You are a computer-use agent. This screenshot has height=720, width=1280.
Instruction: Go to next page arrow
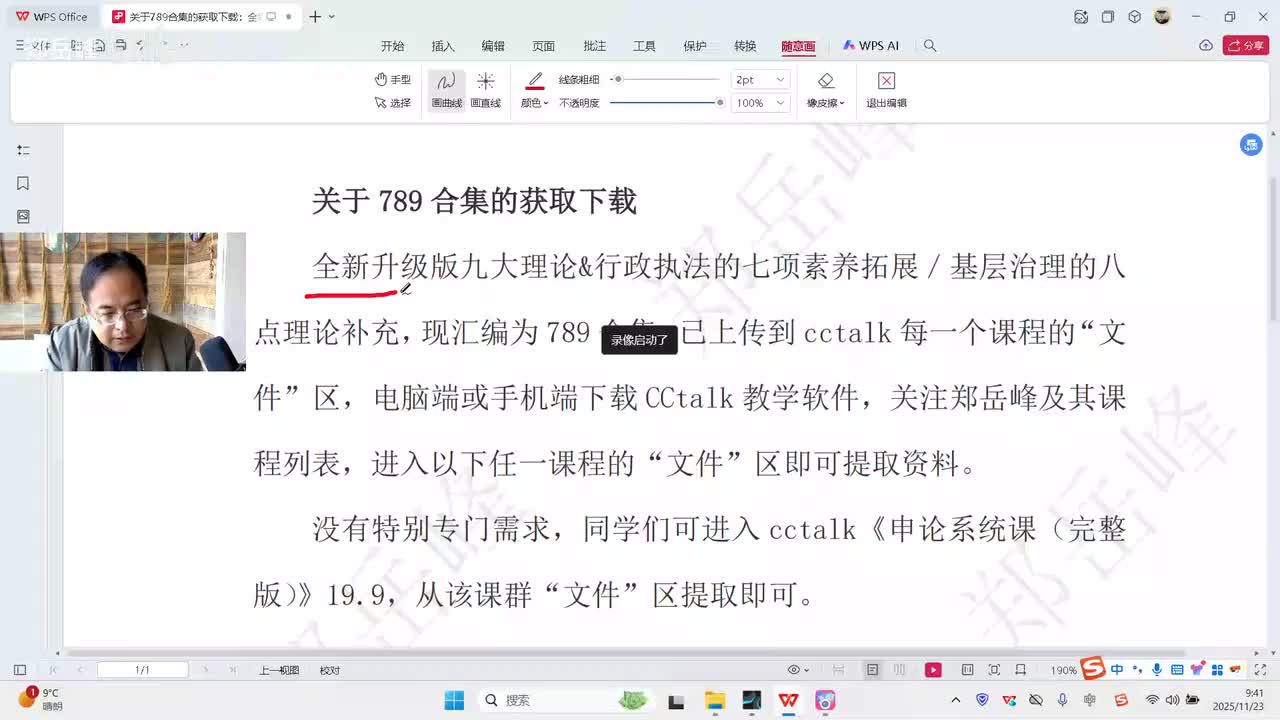(x=206, y=670)
